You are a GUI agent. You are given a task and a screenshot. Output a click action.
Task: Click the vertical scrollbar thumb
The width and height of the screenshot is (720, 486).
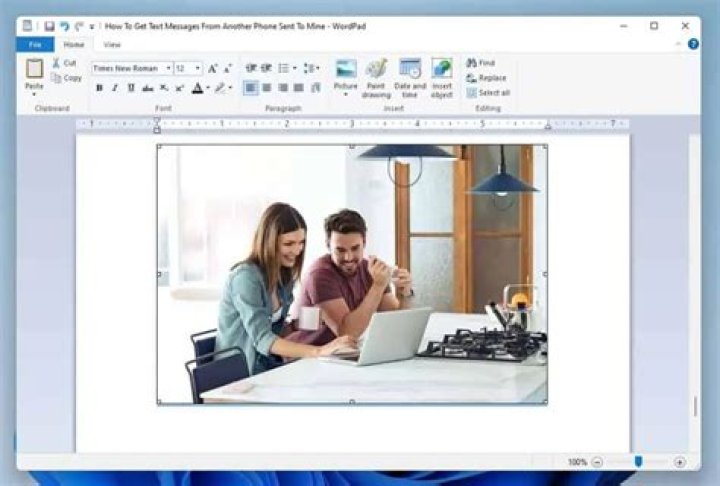pyautogui.click(x=695, y=406)
